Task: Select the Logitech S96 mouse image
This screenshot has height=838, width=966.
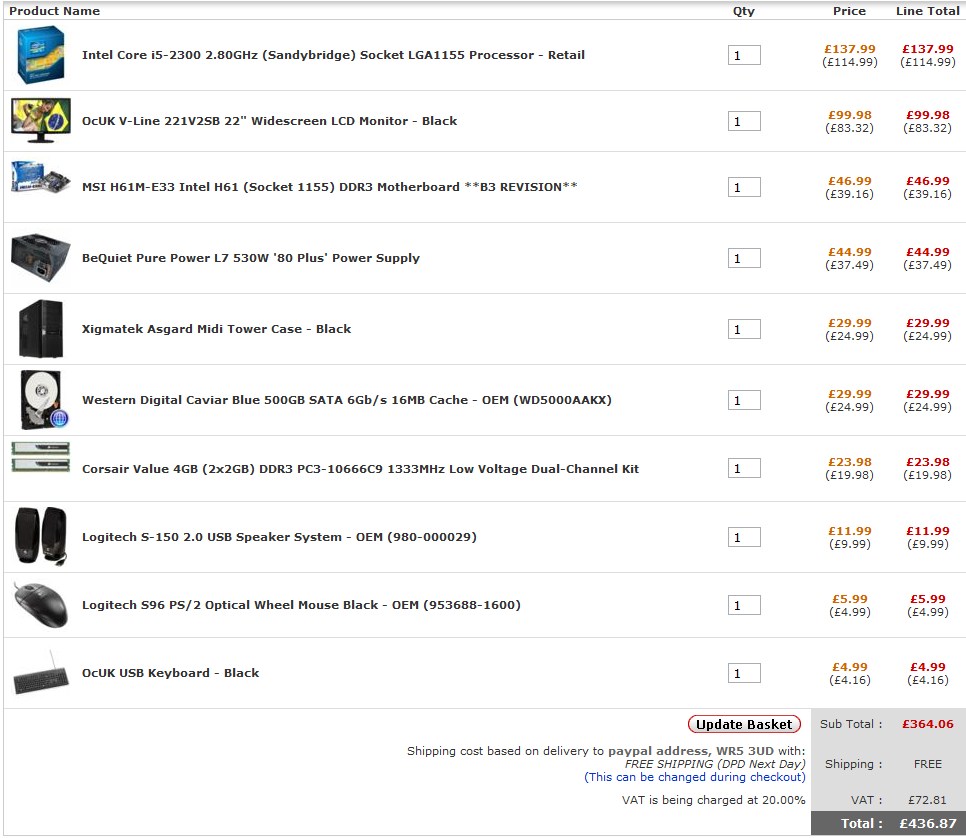Action: coord(41,605)
